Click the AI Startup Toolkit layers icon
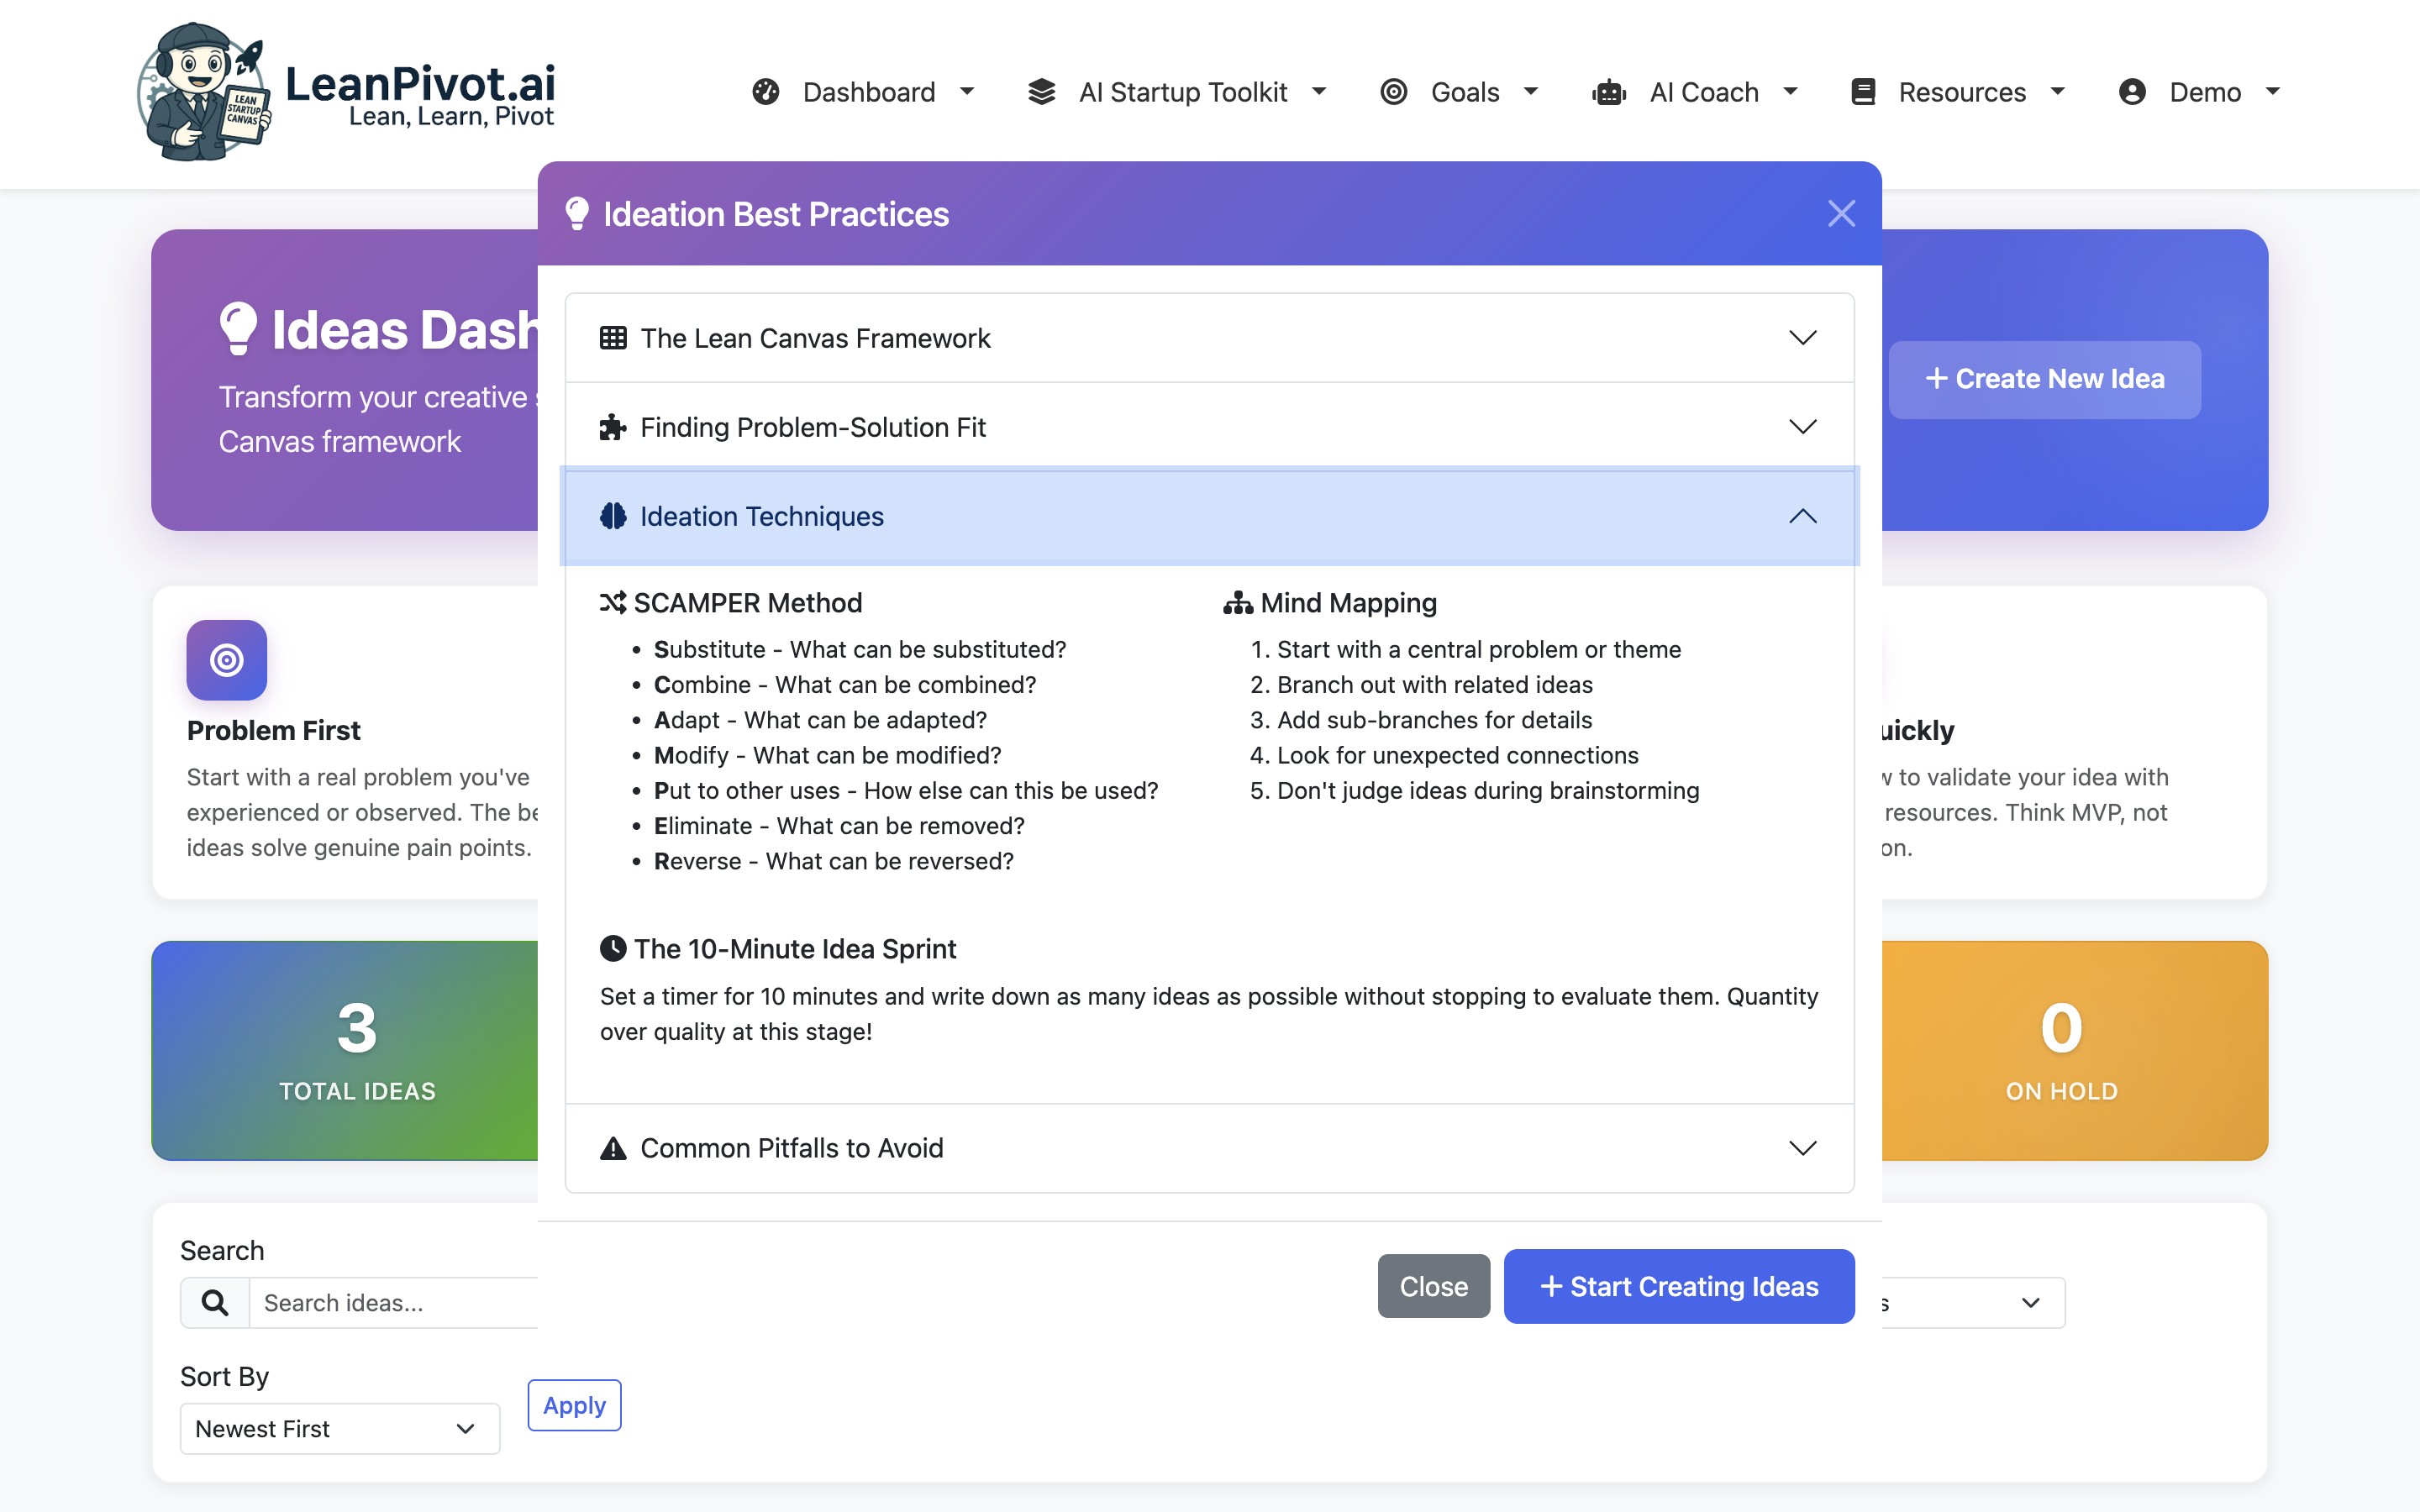The width and height of the screenshot is (2420, 1512). click(1041, 92)
